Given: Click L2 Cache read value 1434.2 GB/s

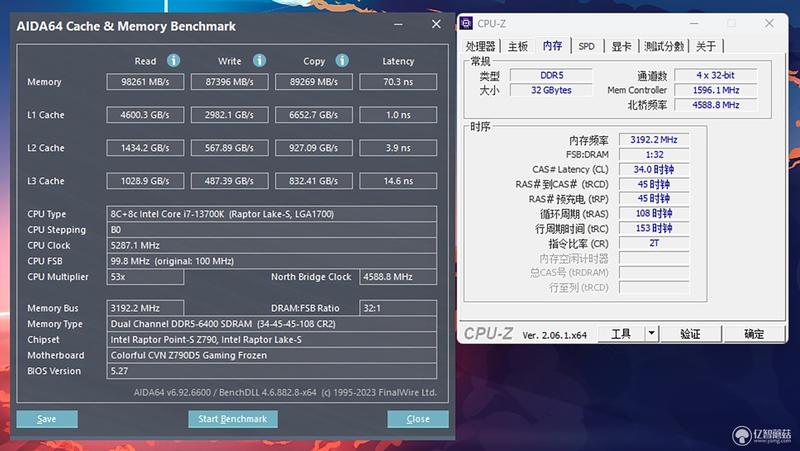Looking at the screenshot, I should pyautogui.click(x=145, y=148).
